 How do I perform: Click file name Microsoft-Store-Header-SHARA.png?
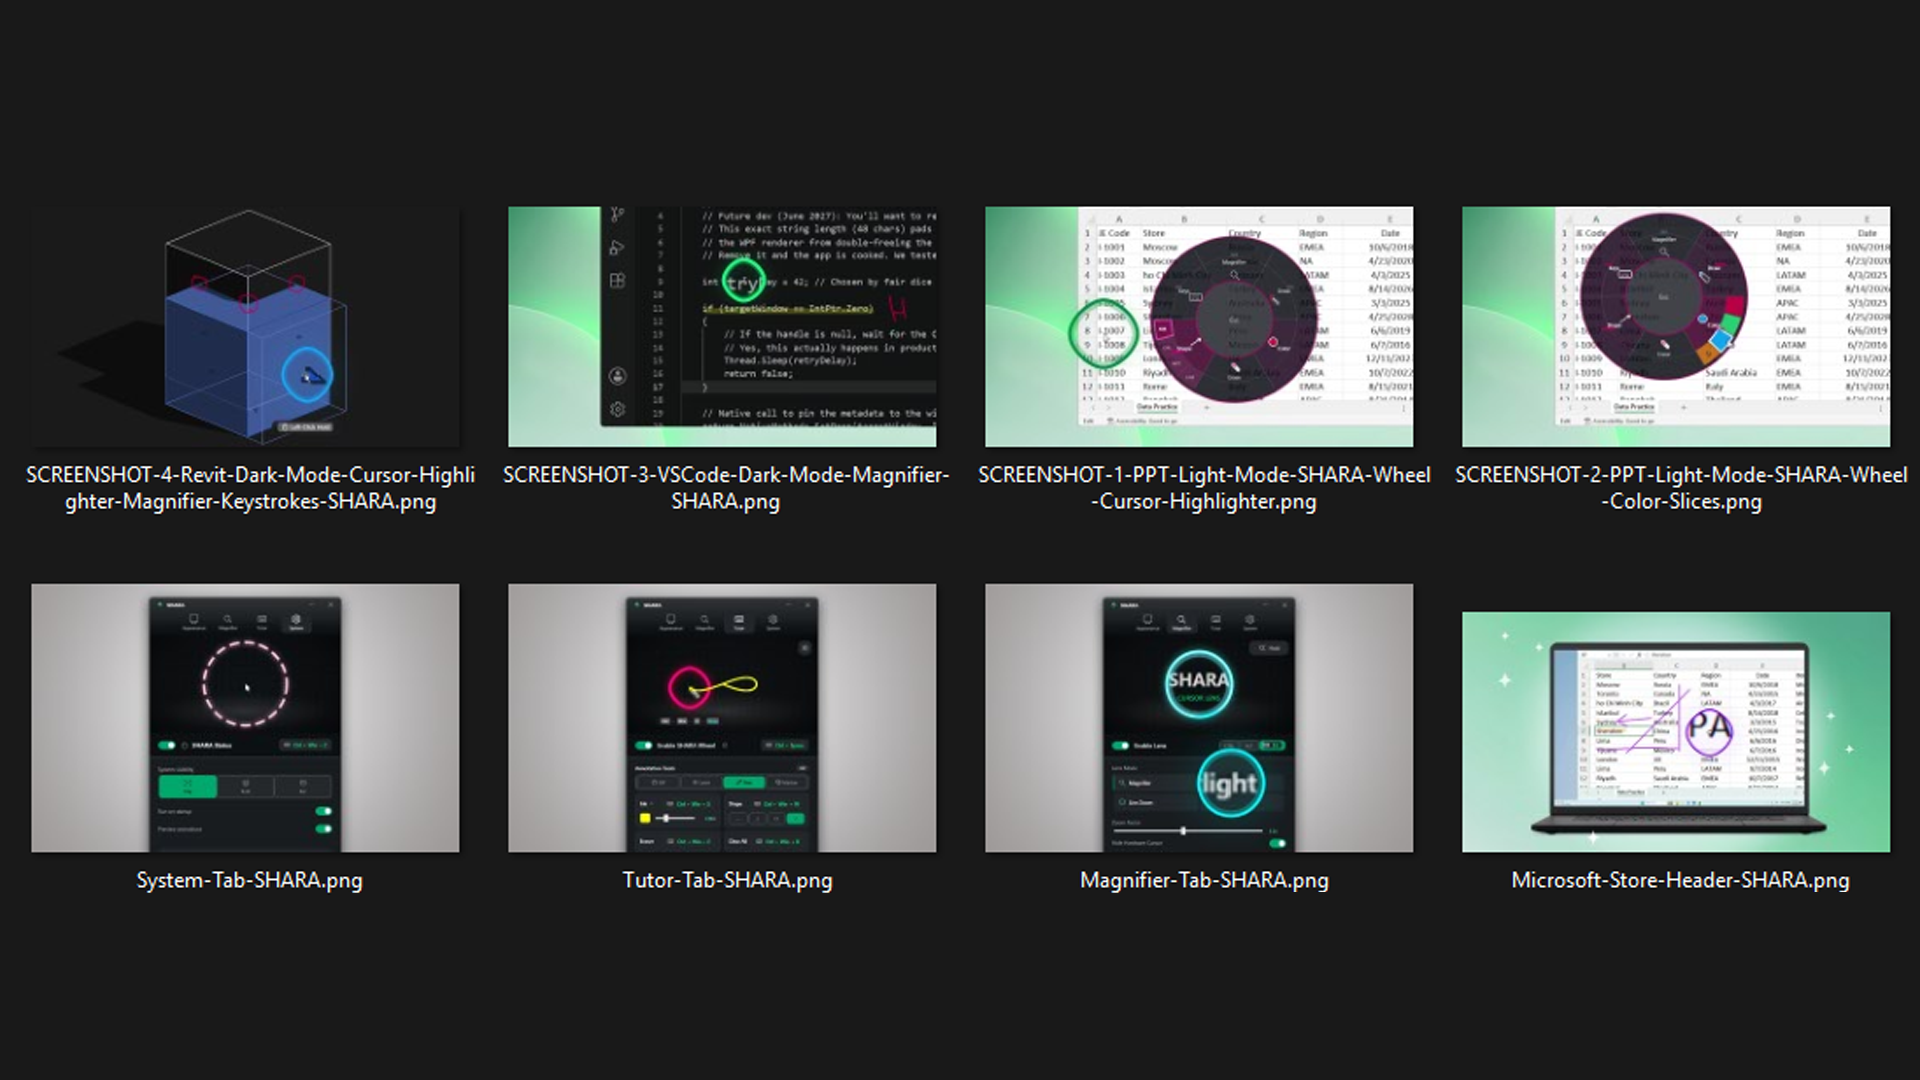(1680, 880)
